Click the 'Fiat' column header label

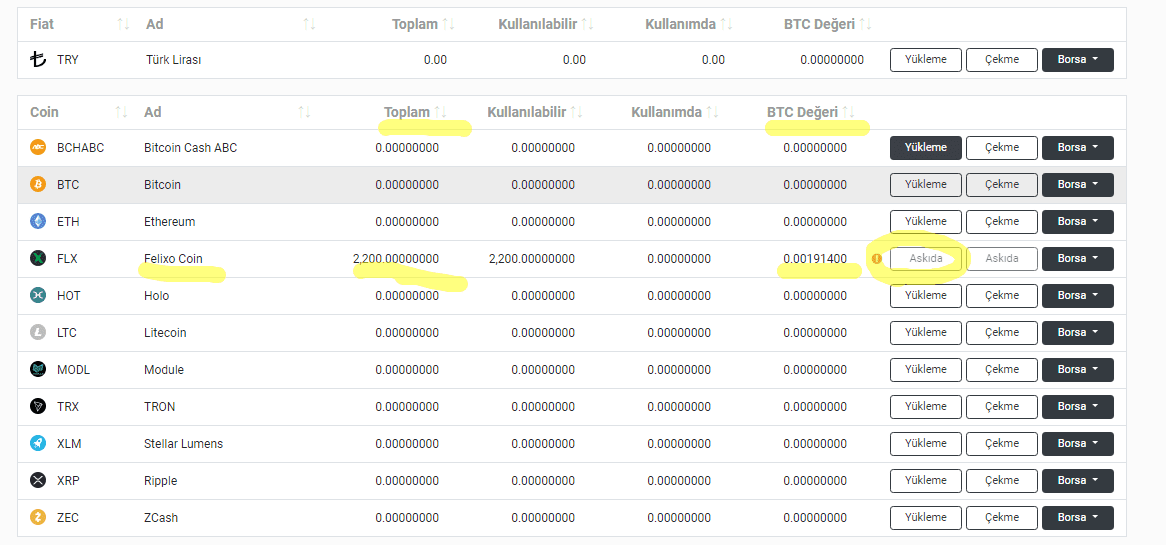(42, 25)
